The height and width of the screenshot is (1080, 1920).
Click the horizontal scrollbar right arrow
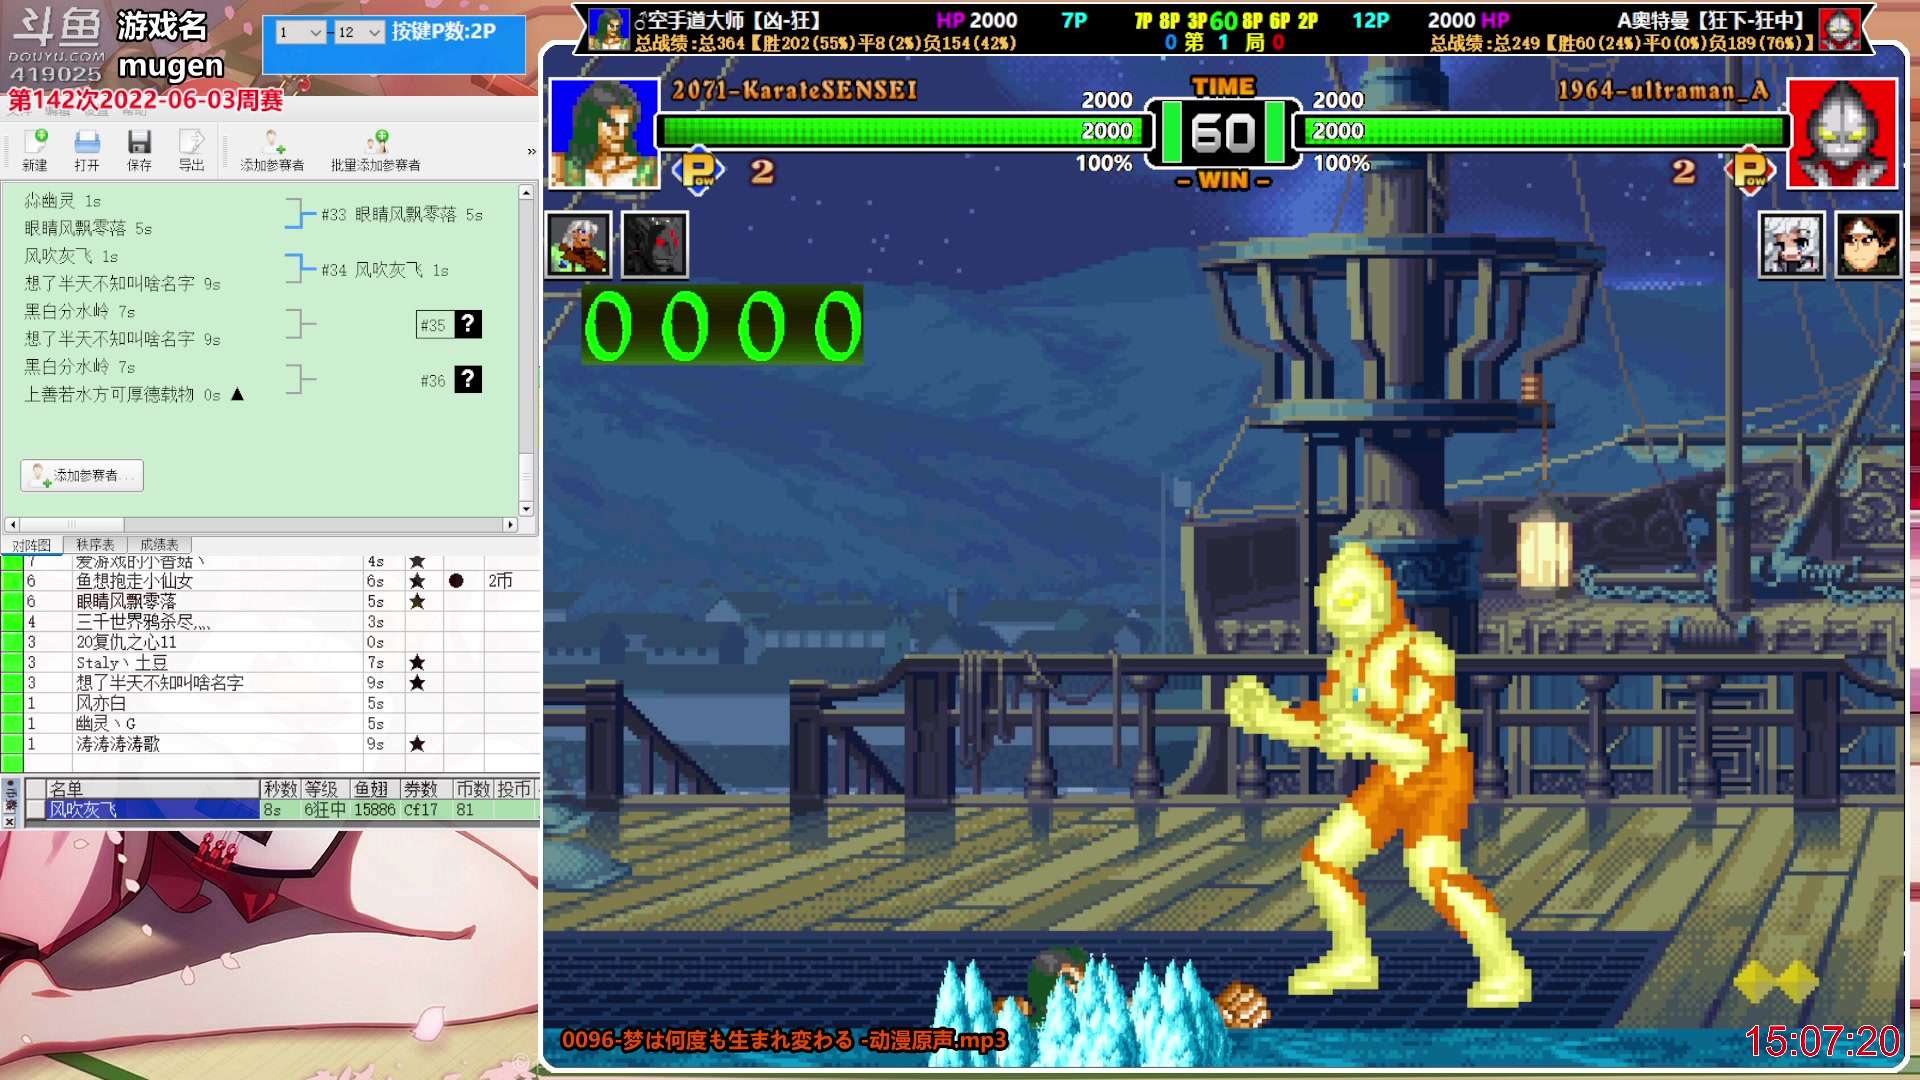pyautogui.click(x=510, y=524)
